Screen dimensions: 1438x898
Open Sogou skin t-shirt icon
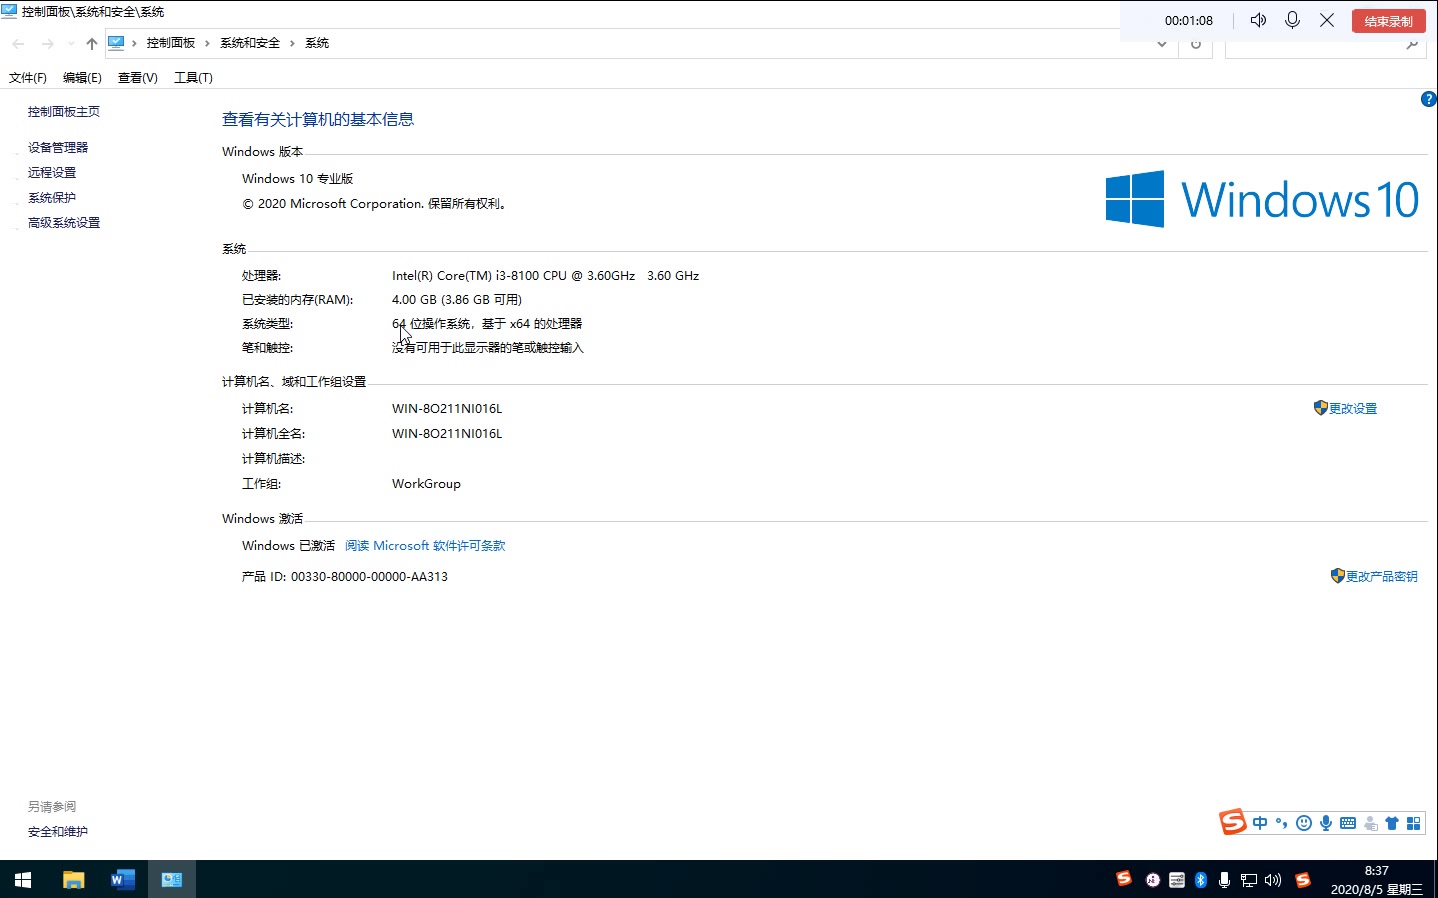click(x=1391, y=823)
